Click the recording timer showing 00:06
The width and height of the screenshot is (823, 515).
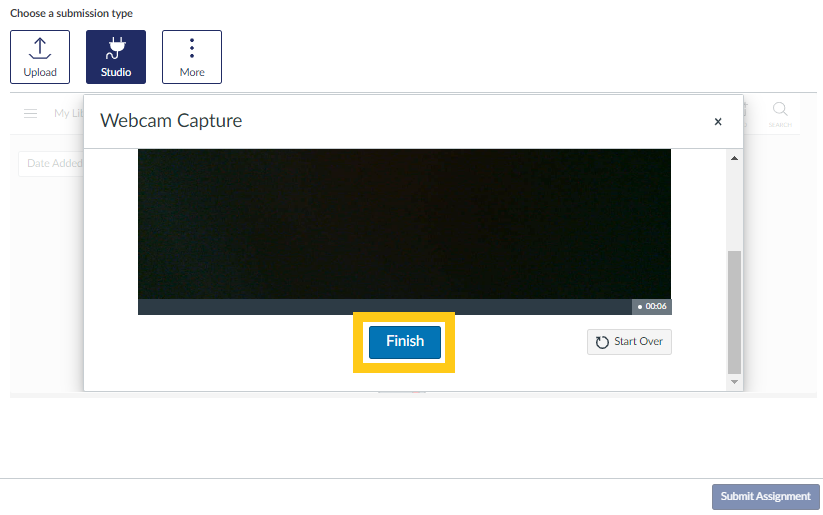653,307
